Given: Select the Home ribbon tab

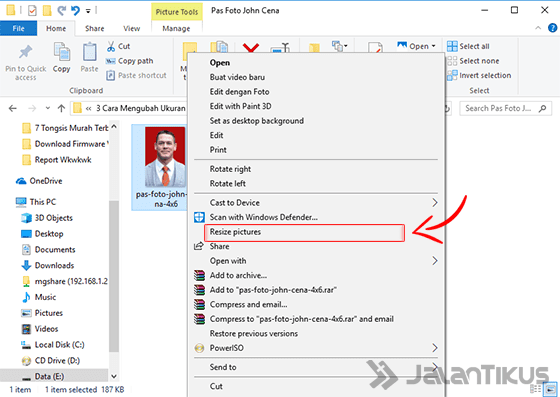Looking at the screenshot, I should tap(56, 28).
